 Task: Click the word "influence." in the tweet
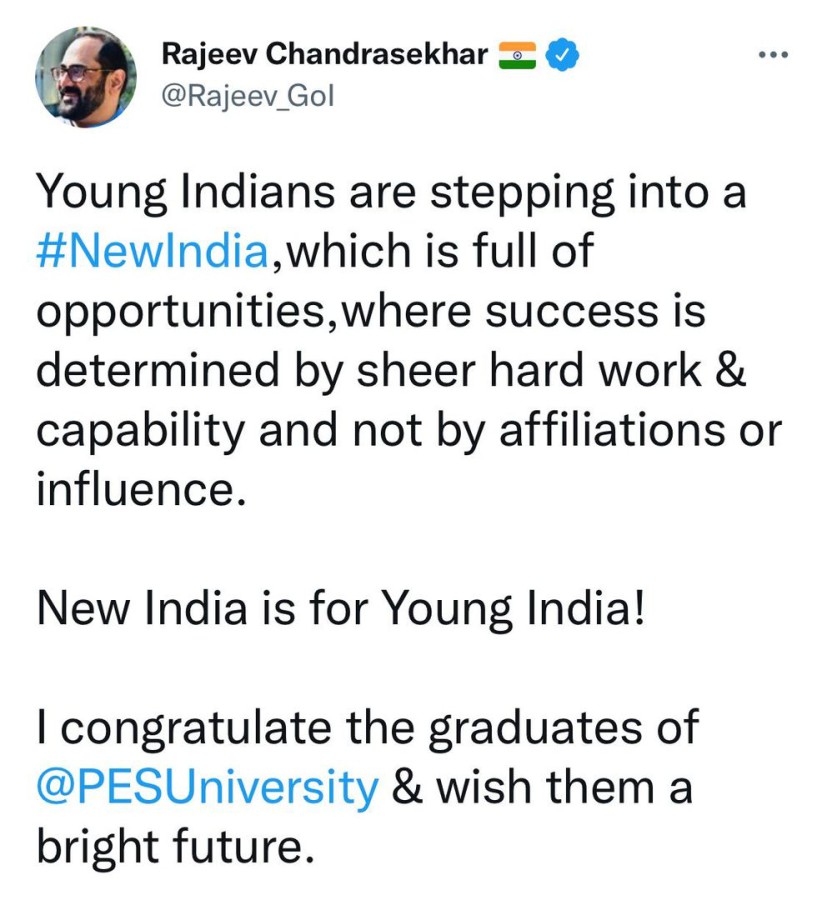(140, 490)
